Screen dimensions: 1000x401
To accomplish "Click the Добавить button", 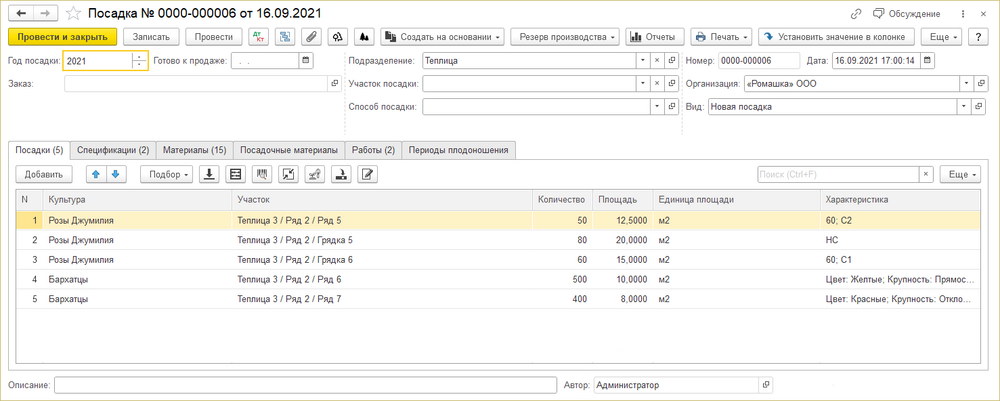I will coord(43,174).
